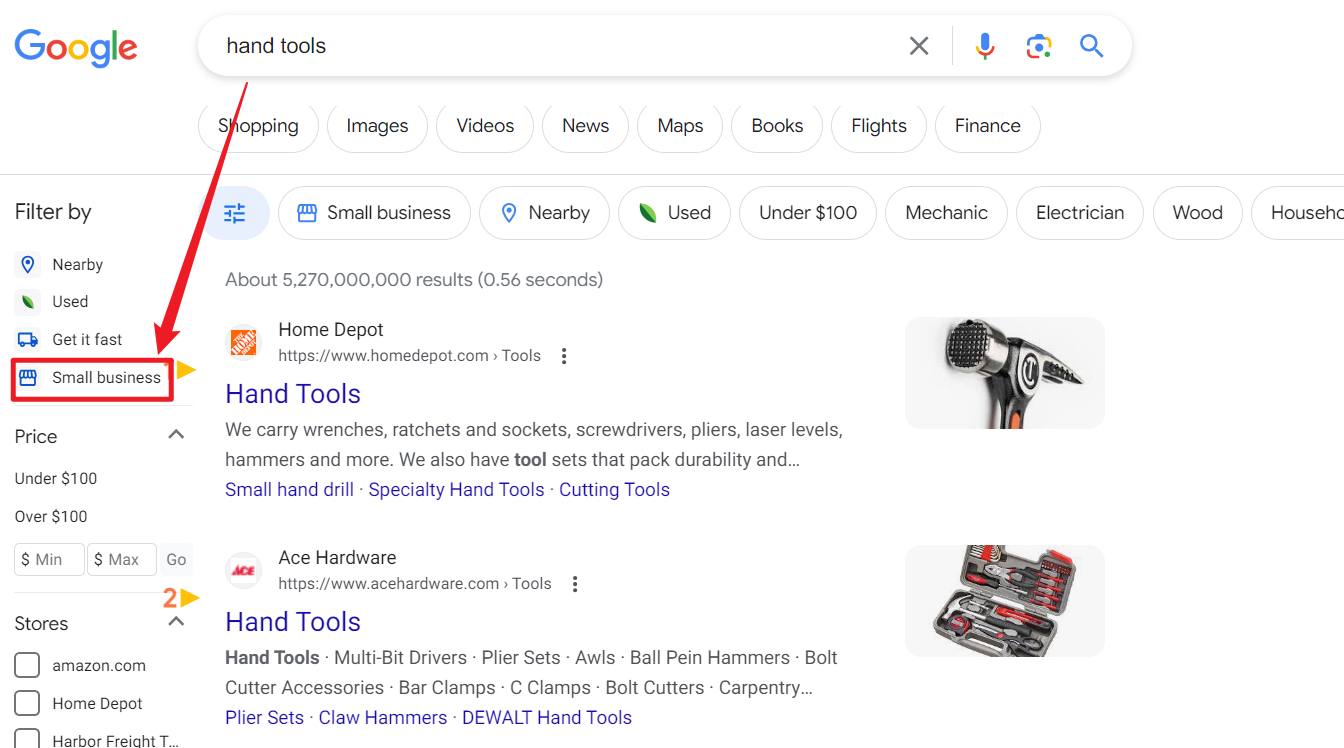Collapse the Stores filter section
Screen dimensions: 1344x748
coord(176,622)
